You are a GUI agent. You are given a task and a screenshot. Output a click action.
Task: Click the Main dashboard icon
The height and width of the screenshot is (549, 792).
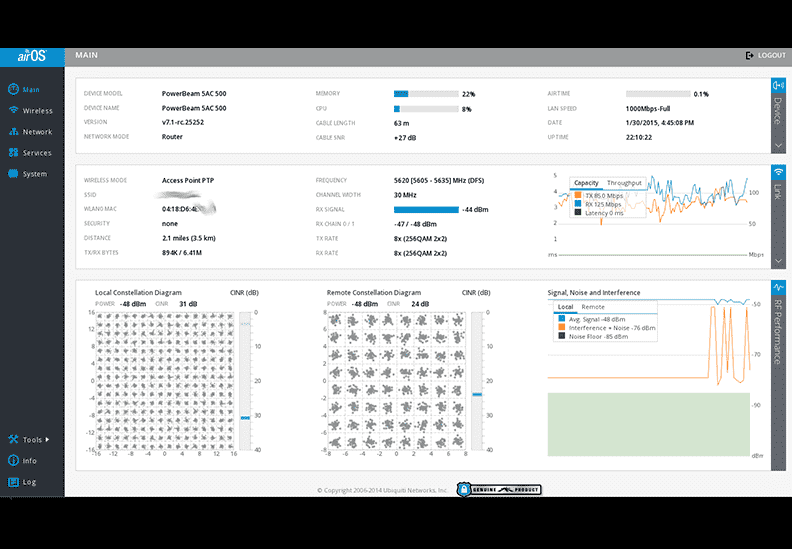pyautogui.click(x=14, y=90)
